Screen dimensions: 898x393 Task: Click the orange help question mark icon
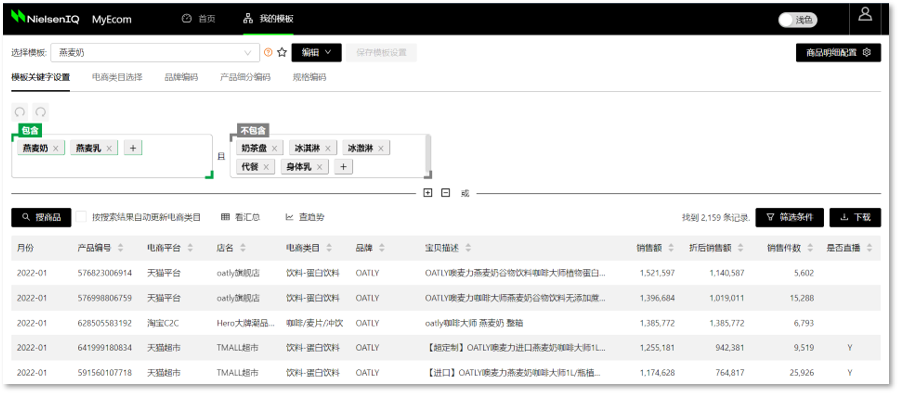tap(268, 53)
